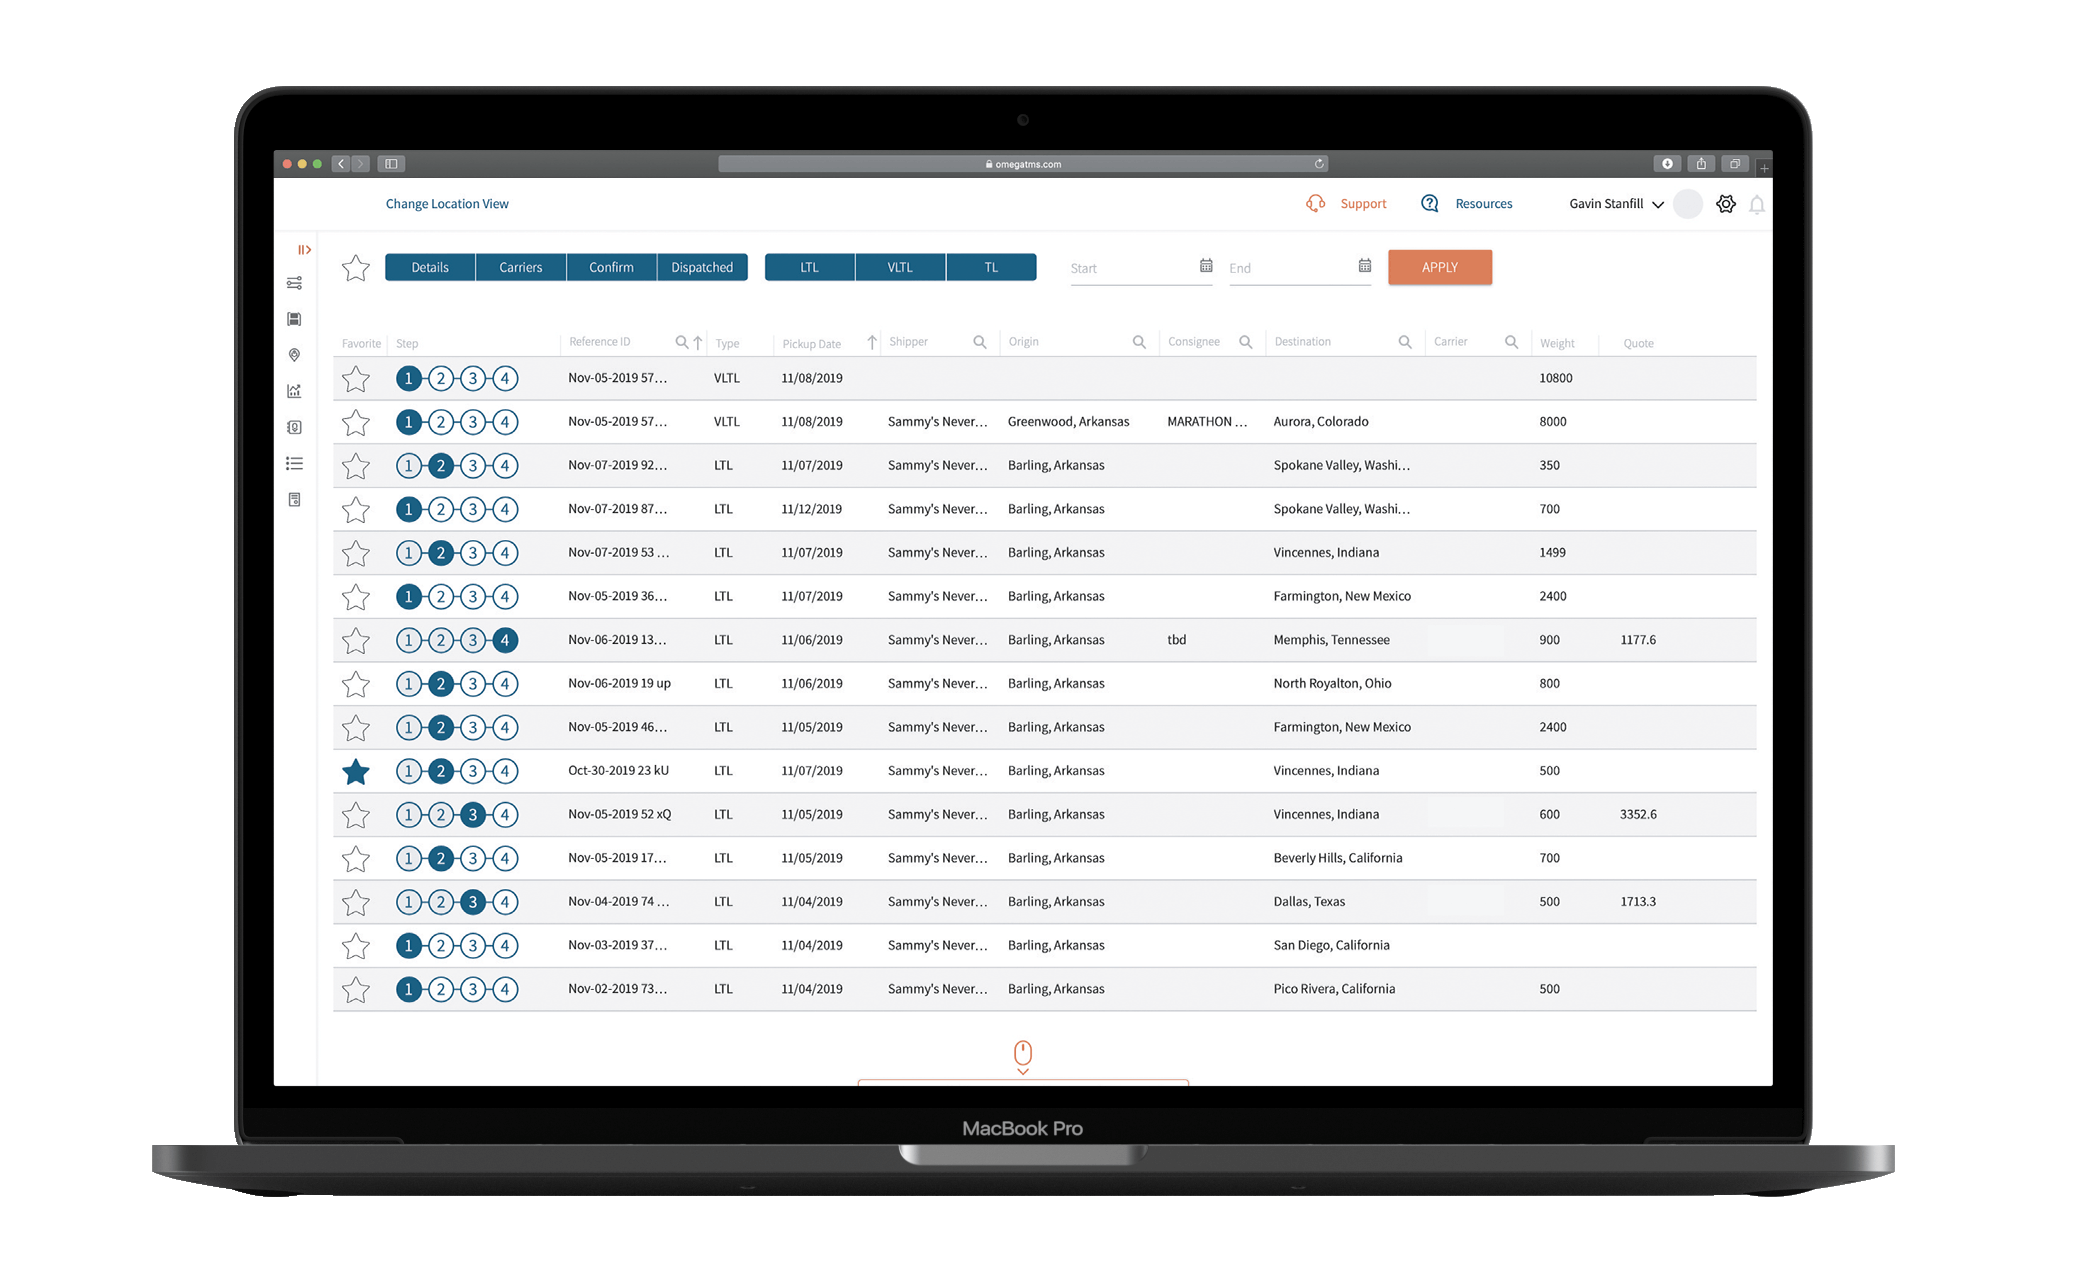Unfavorite the Oct-30-2019 23 kU shipment
2093x1275 pixels.
[356, 772]
